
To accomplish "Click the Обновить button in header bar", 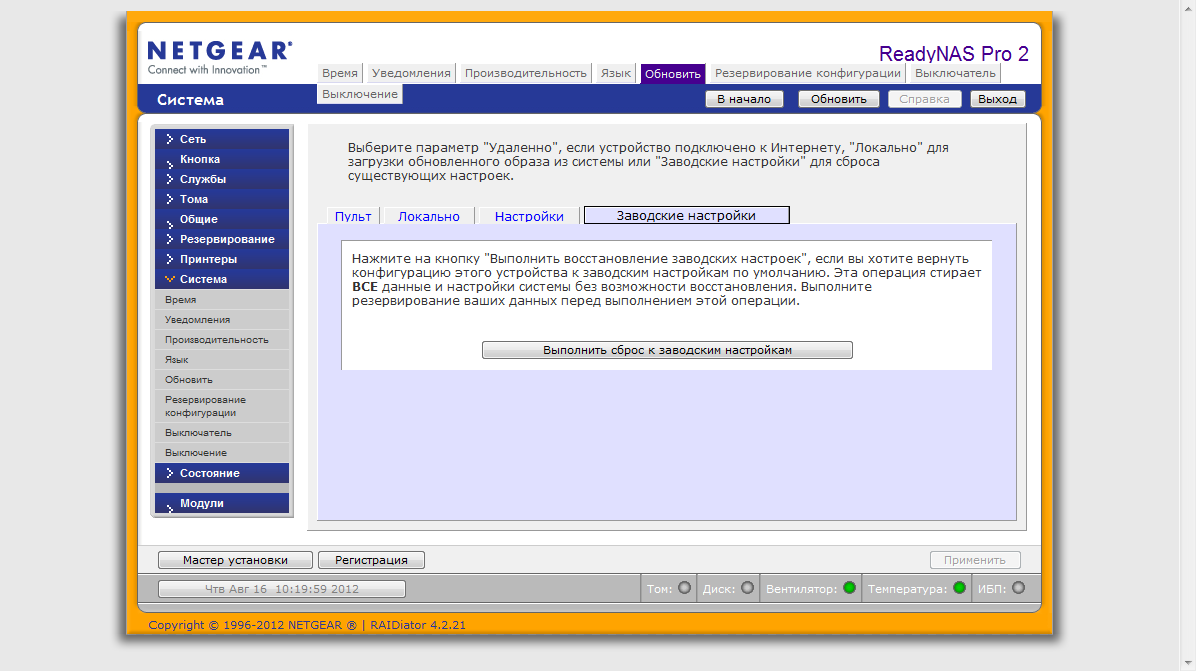I will tap(838, 99).
